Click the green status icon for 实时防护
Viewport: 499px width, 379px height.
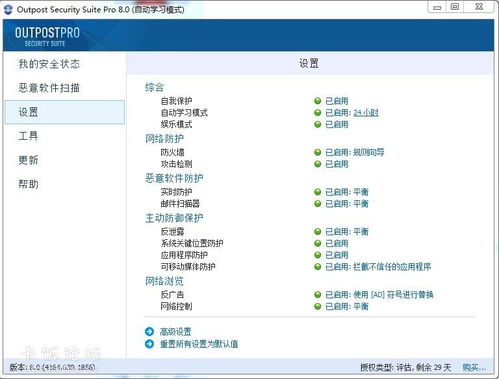318,192
